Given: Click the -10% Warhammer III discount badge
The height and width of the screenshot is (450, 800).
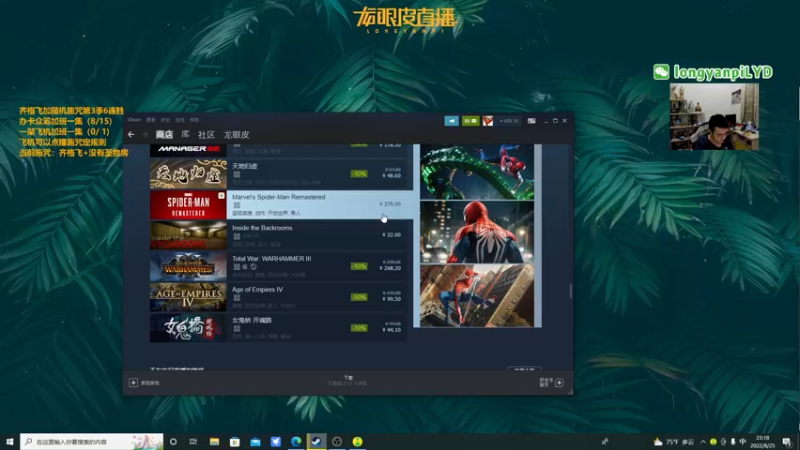Looking at the screenshot, I should tap(359, 266).
